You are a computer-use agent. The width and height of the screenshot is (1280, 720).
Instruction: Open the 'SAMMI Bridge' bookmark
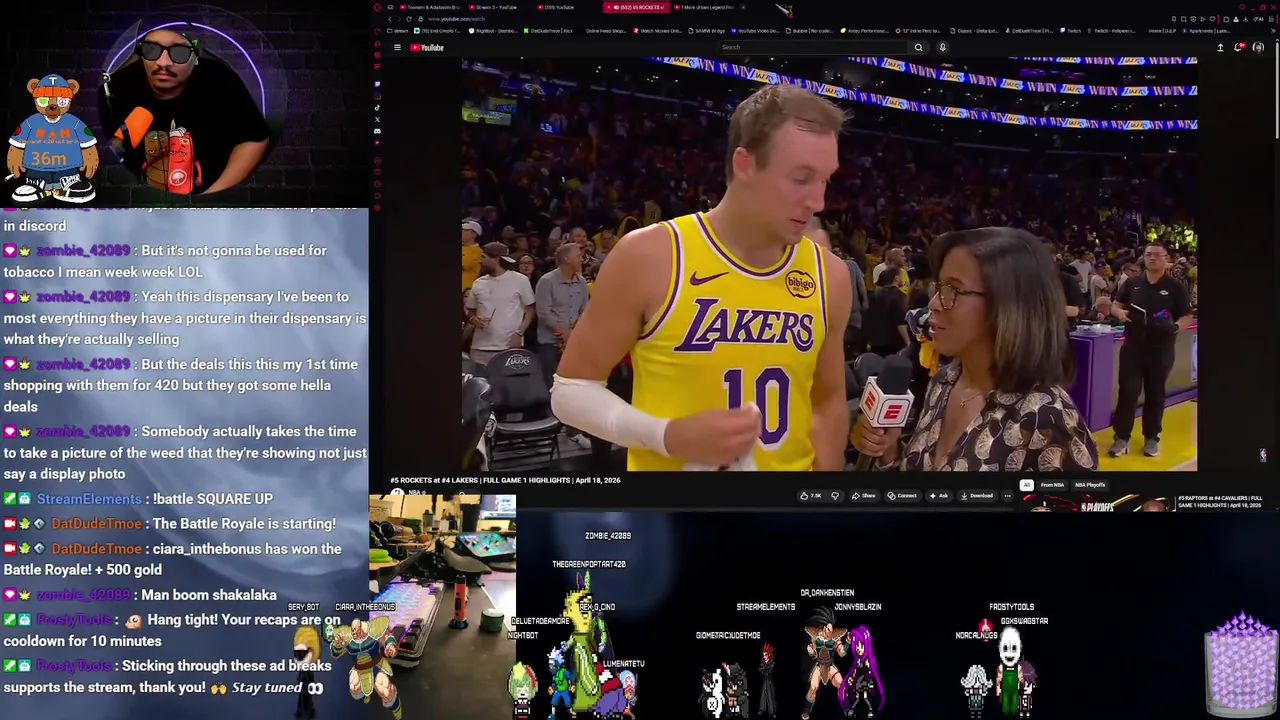pos(706,31)
